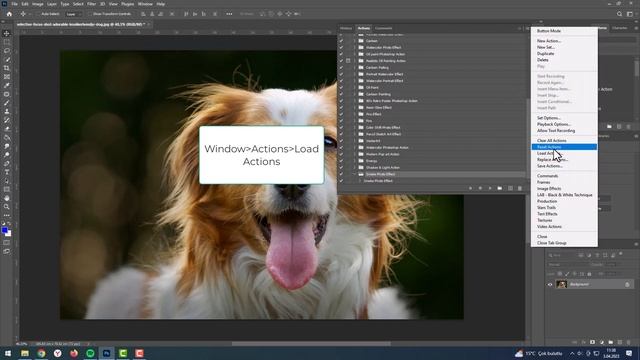Image resolution: width=640 pixels, height=360 pixels.
Task: Click the Stop button in Actions panel
Action: pyautogui.click(x=470, y=189)
